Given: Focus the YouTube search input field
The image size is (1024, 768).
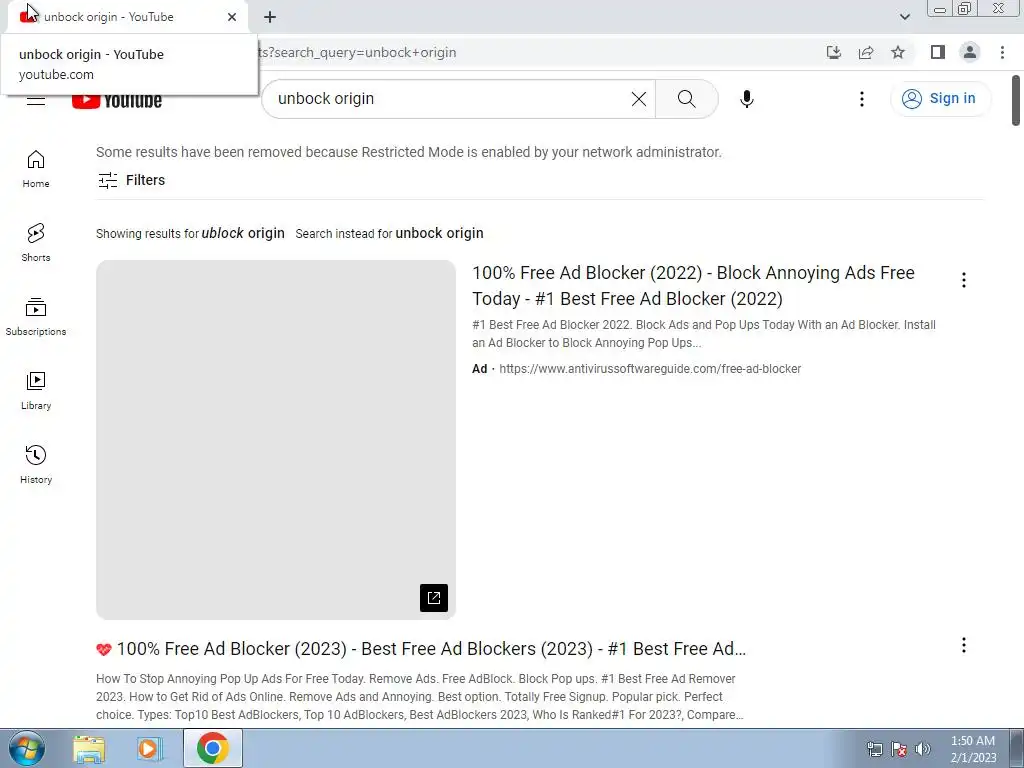Looking at the screenshot, I should click(x=451, y=99).
